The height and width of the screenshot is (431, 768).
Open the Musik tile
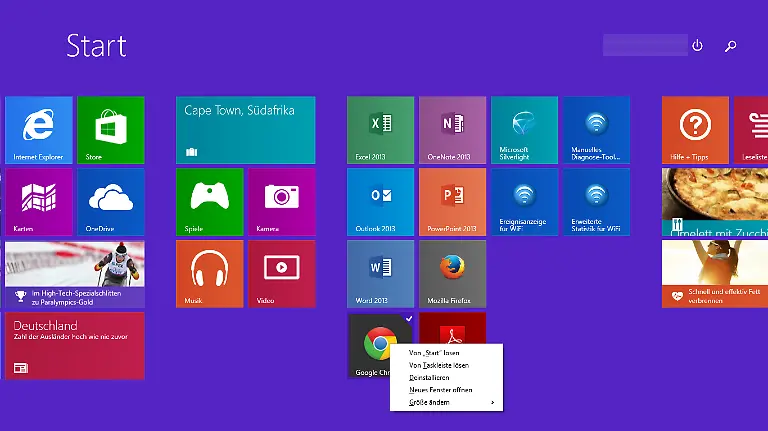[x=210, y=274]
